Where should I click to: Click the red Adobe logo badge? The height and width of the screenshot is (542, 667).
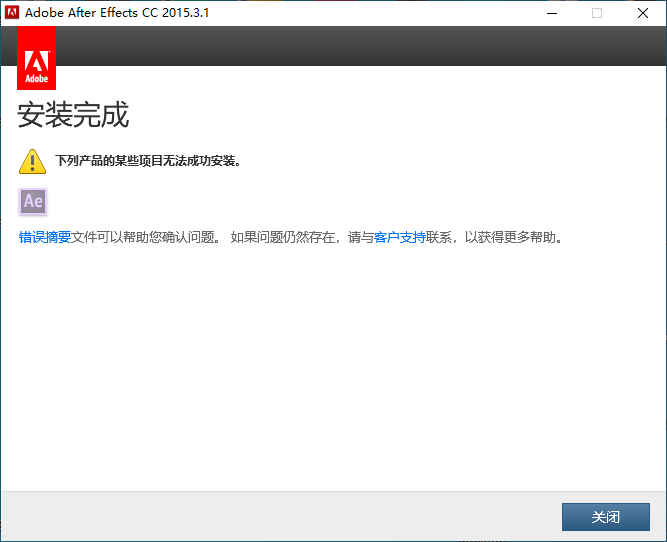(36, 58)
